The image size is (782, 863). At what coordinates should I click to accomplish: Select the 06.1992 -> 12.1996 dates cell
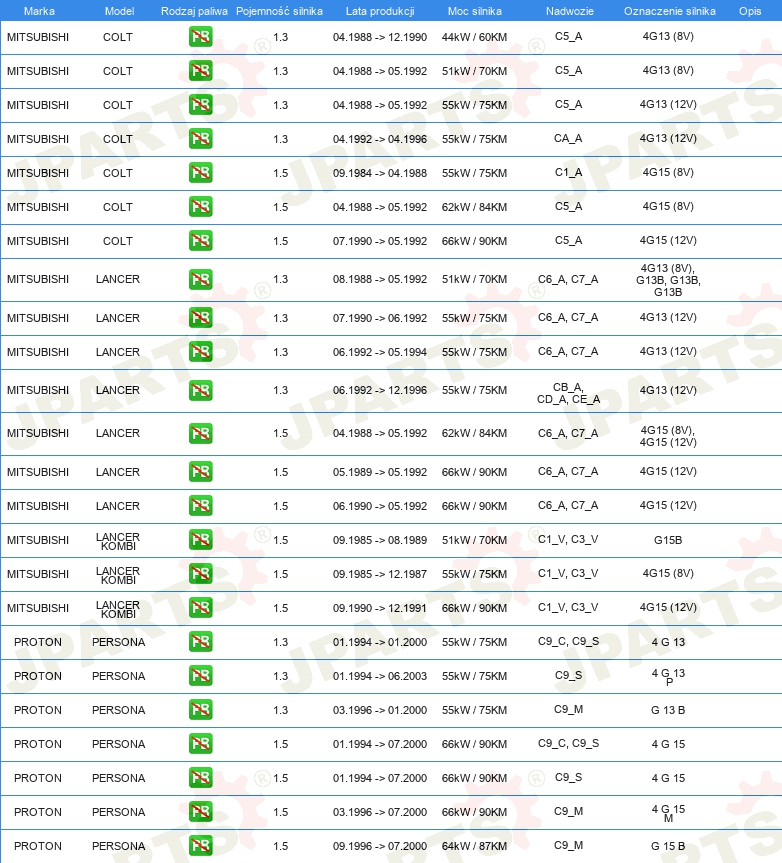(380, 390)
